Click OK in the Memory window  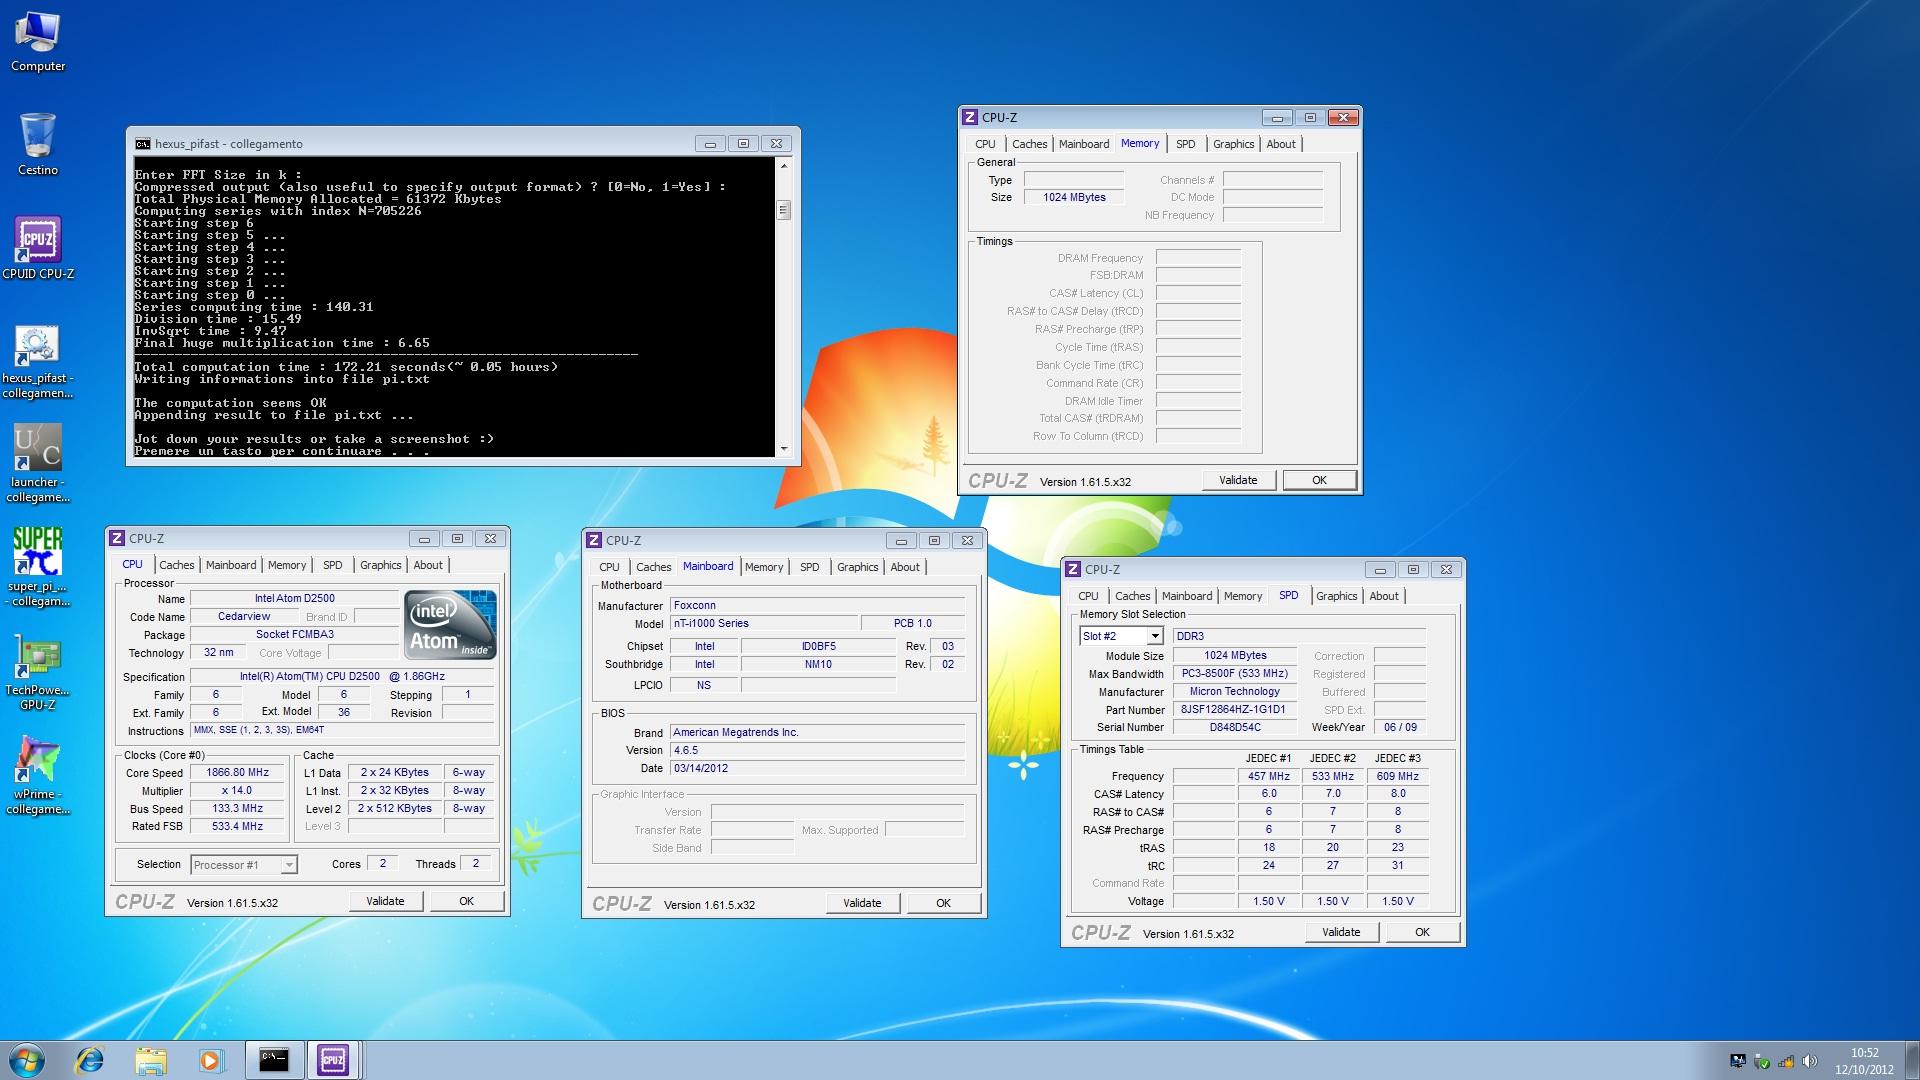[1319, 481]
